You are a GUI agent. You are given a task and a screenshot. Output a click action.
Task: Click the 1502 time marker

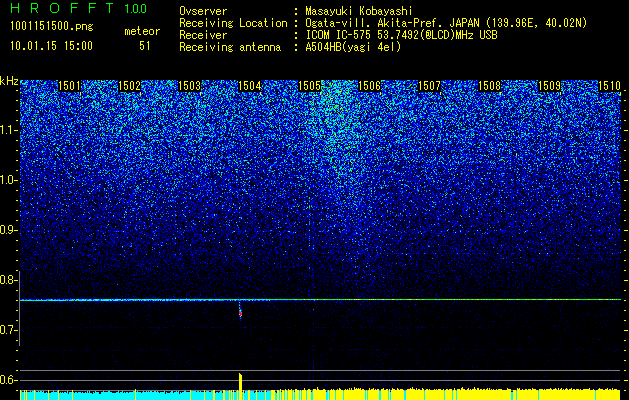[x=130, y=86]
